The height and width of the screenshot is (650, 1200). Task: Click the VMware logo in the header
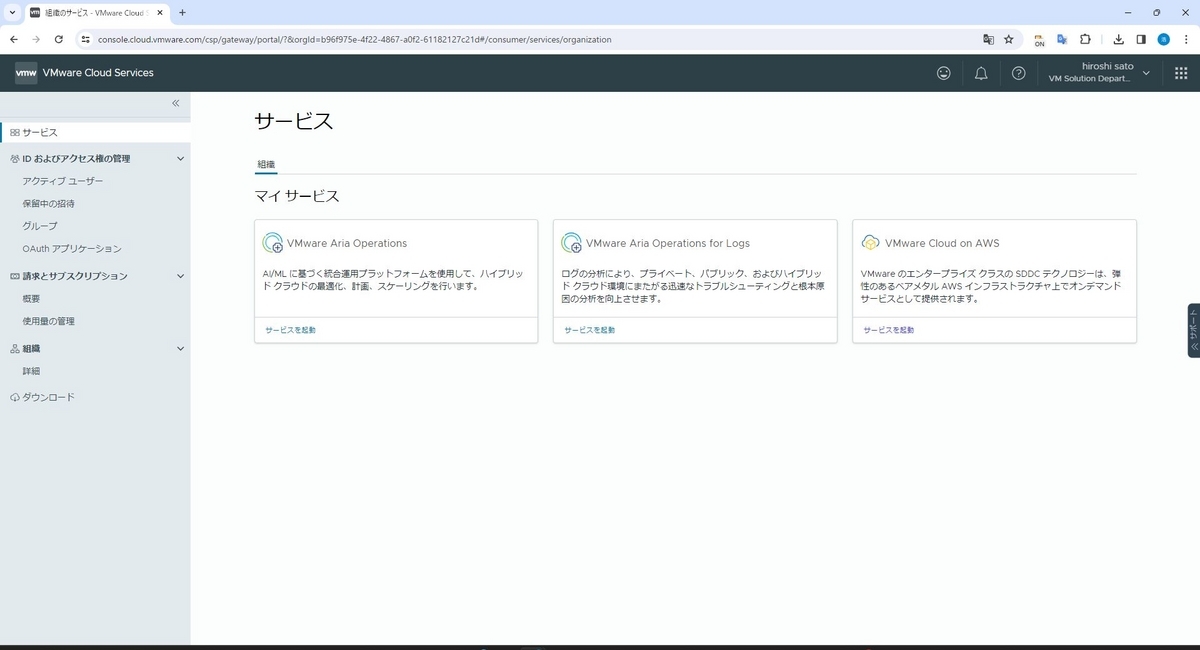[26, 73]
